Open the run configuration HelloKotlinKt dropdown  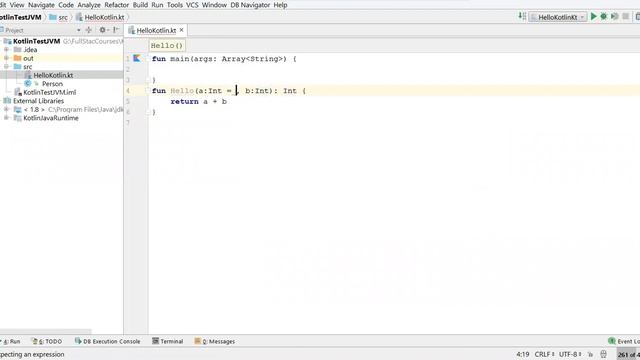click(558, 17)
